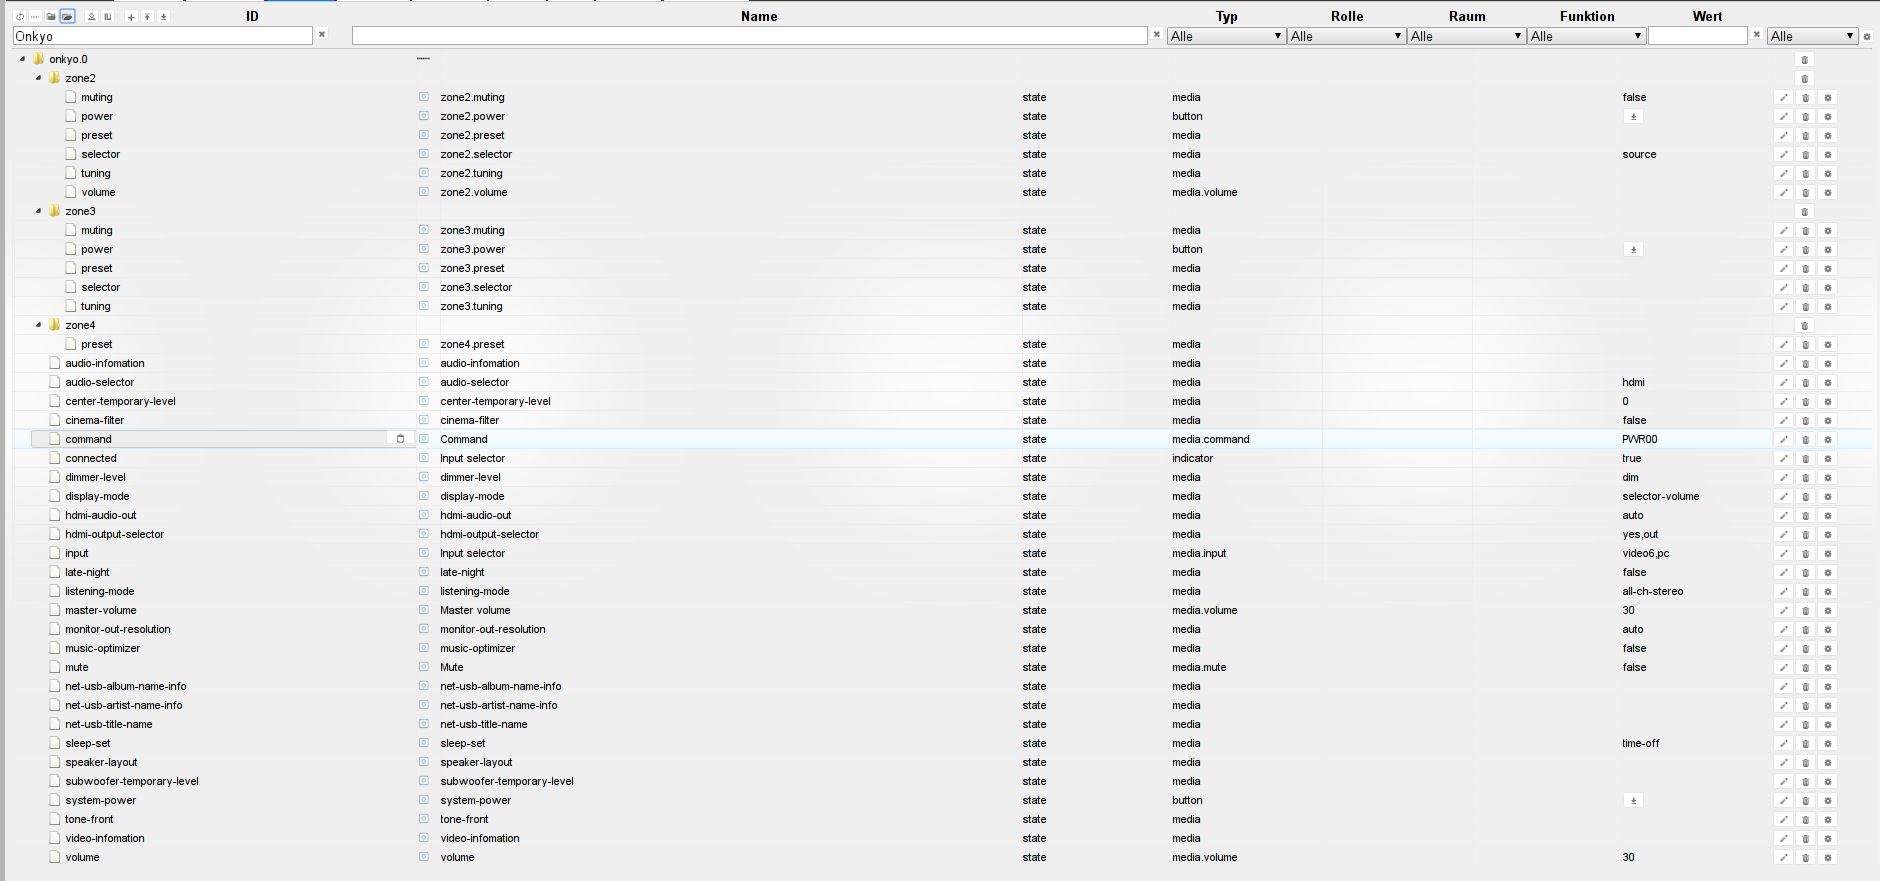Open the Typ filter dropdown
The width and height of the screenshot is (1880, 881).
1226,36
